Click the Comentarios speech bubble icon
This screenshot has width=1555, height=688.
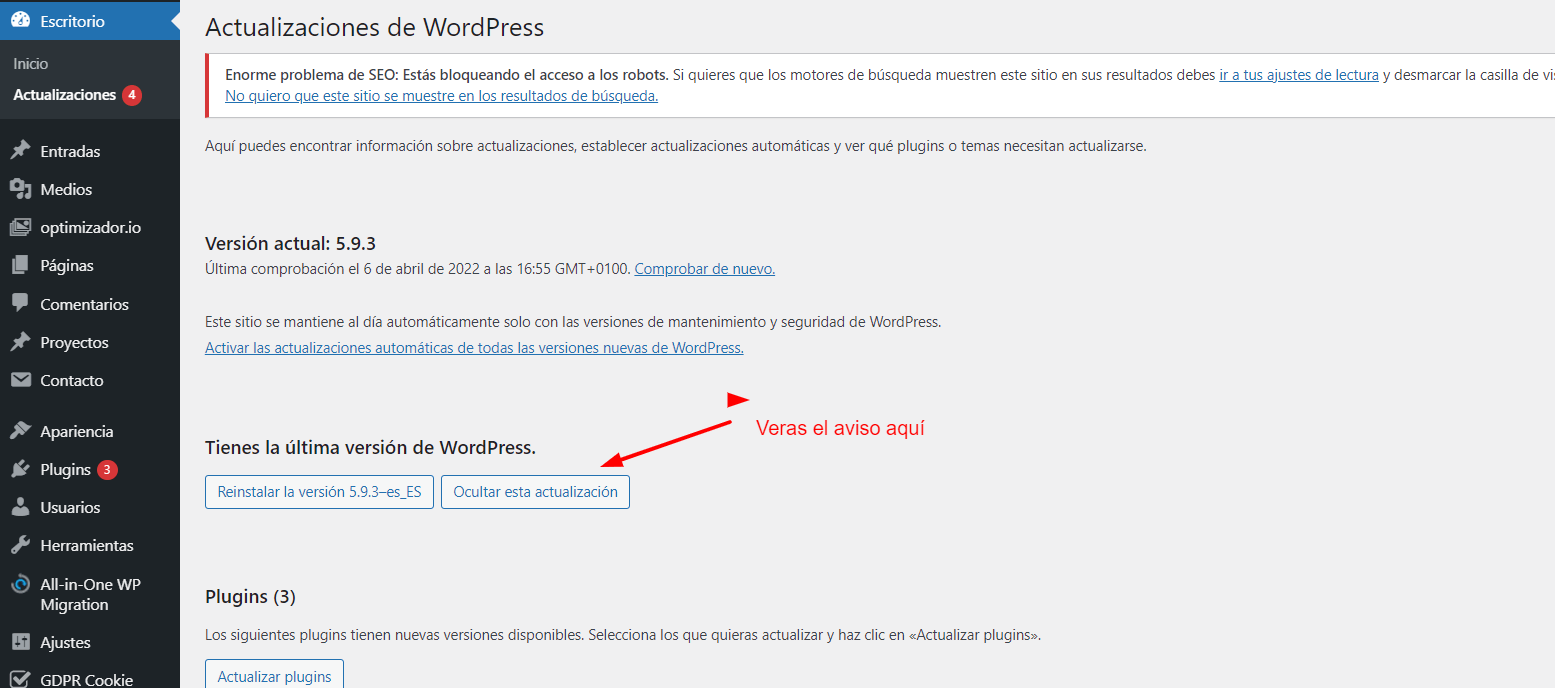click(x=20, y=304)
